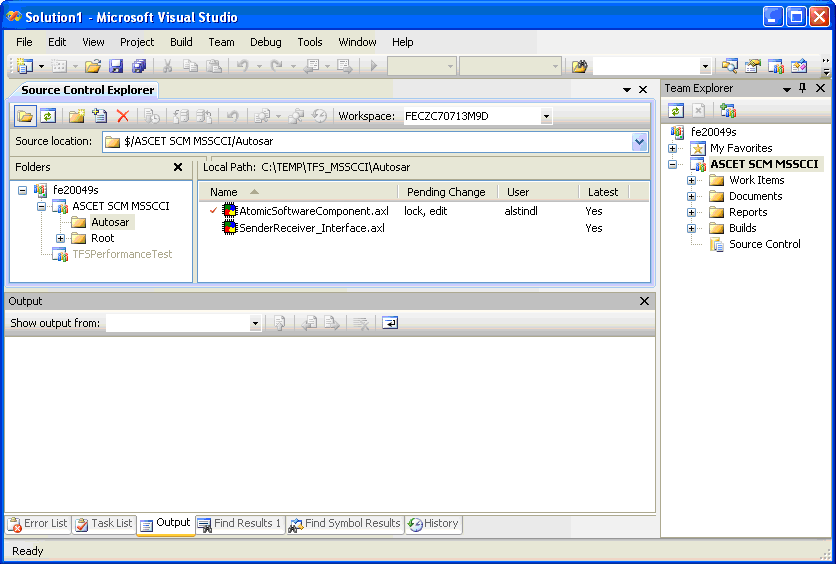Expand the Builds node
Viewport: 836px width, 564px height.
[x=692, y=228]
